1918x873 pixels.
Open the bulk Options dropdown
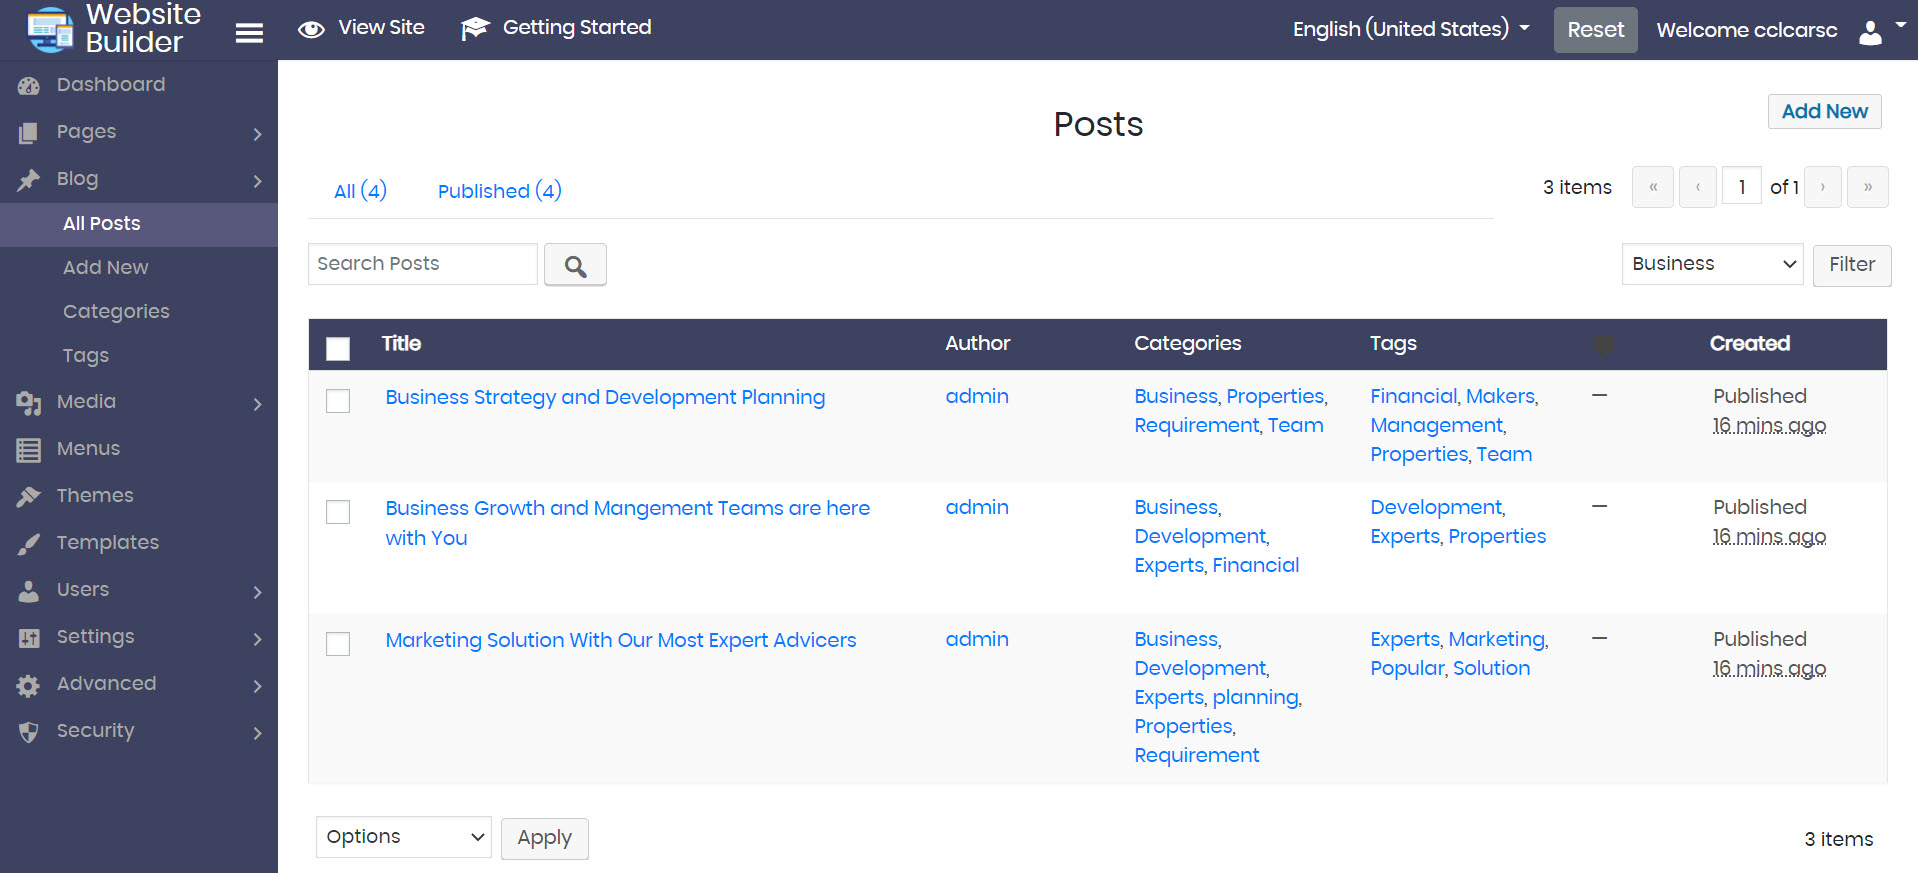point(403,837)
